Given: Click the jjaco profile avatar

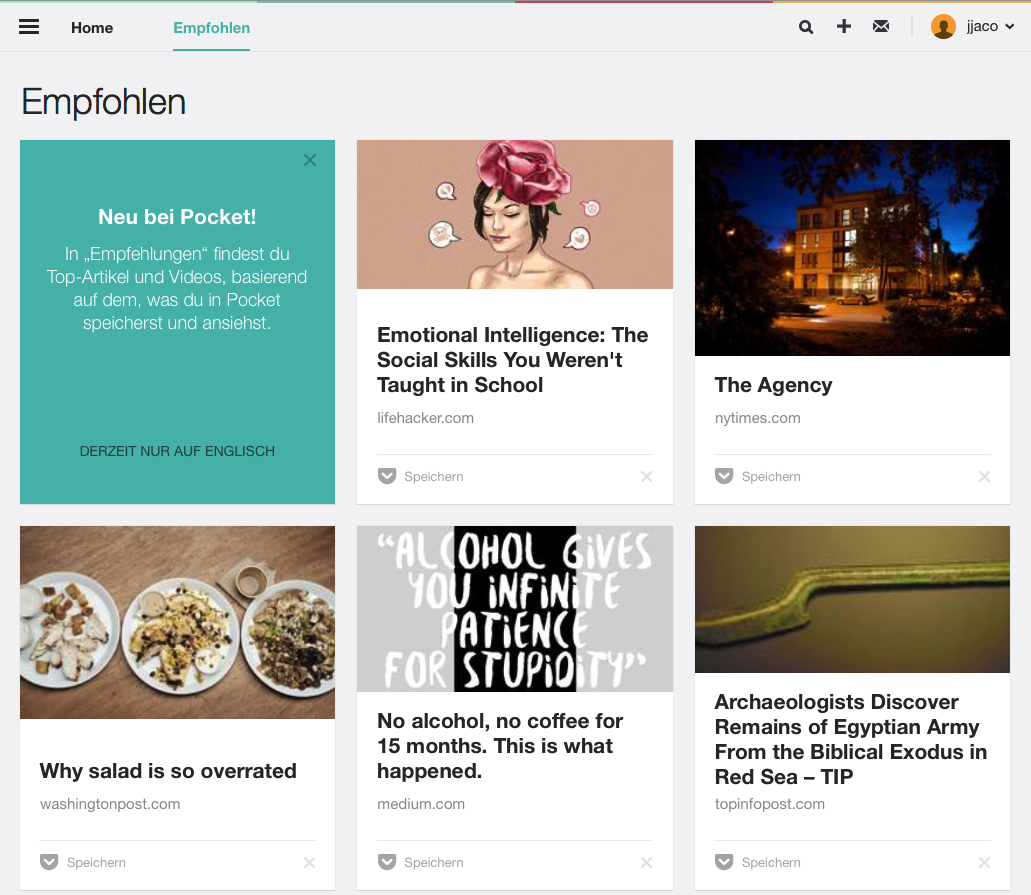Looking at the screenshot, I should (x=943, y=27).
